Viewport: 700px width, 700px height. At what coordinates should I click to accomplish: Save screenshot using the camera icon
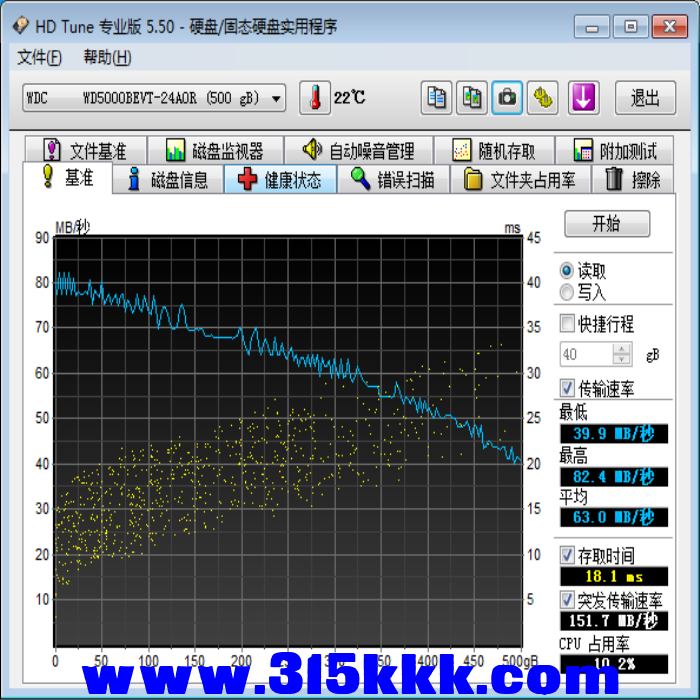pos(508,98)
